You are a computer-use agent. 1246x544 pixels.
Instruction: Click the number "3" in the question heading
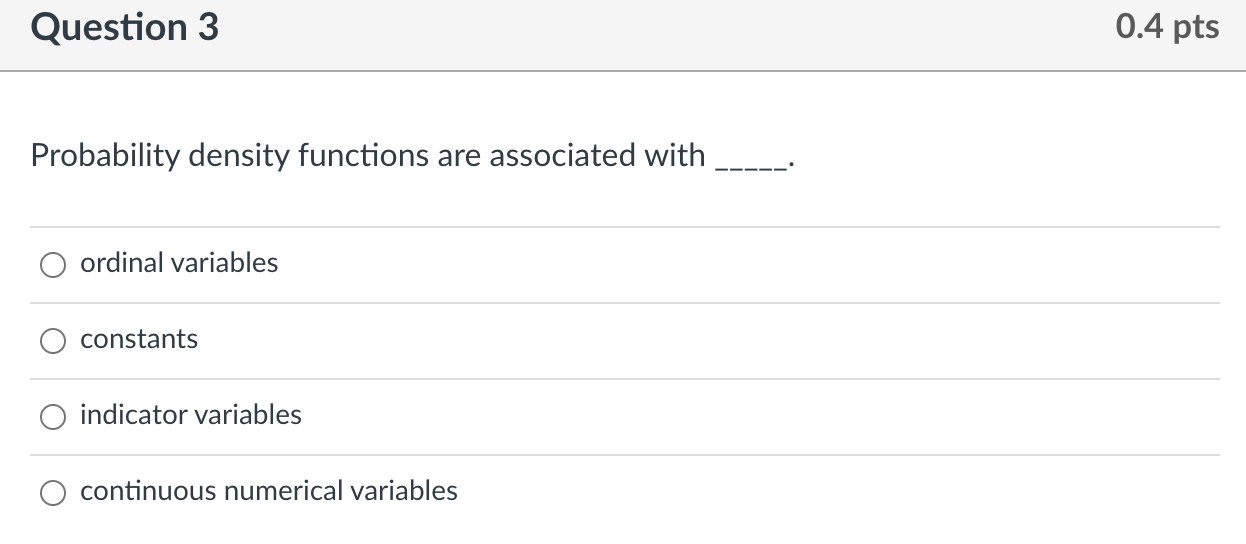pos(208,28)
